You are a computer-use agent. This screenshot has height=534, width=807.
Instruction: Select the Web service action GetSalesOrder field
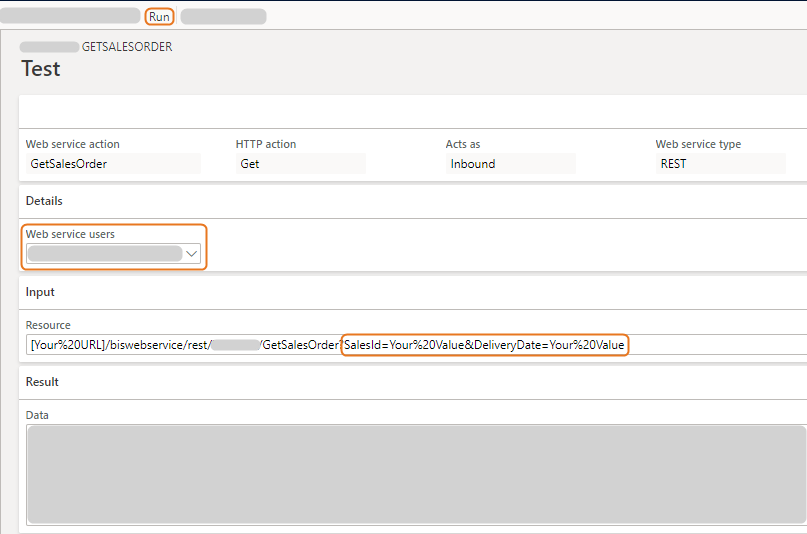113,164
